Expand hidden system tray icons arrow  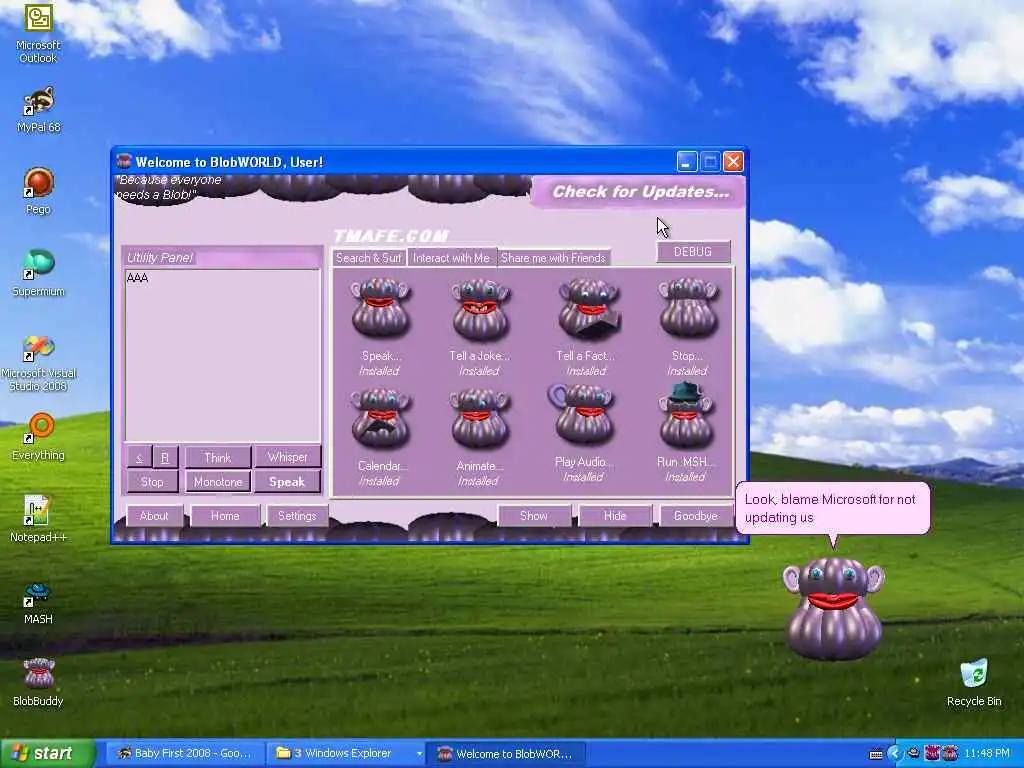tap(894, 754)
